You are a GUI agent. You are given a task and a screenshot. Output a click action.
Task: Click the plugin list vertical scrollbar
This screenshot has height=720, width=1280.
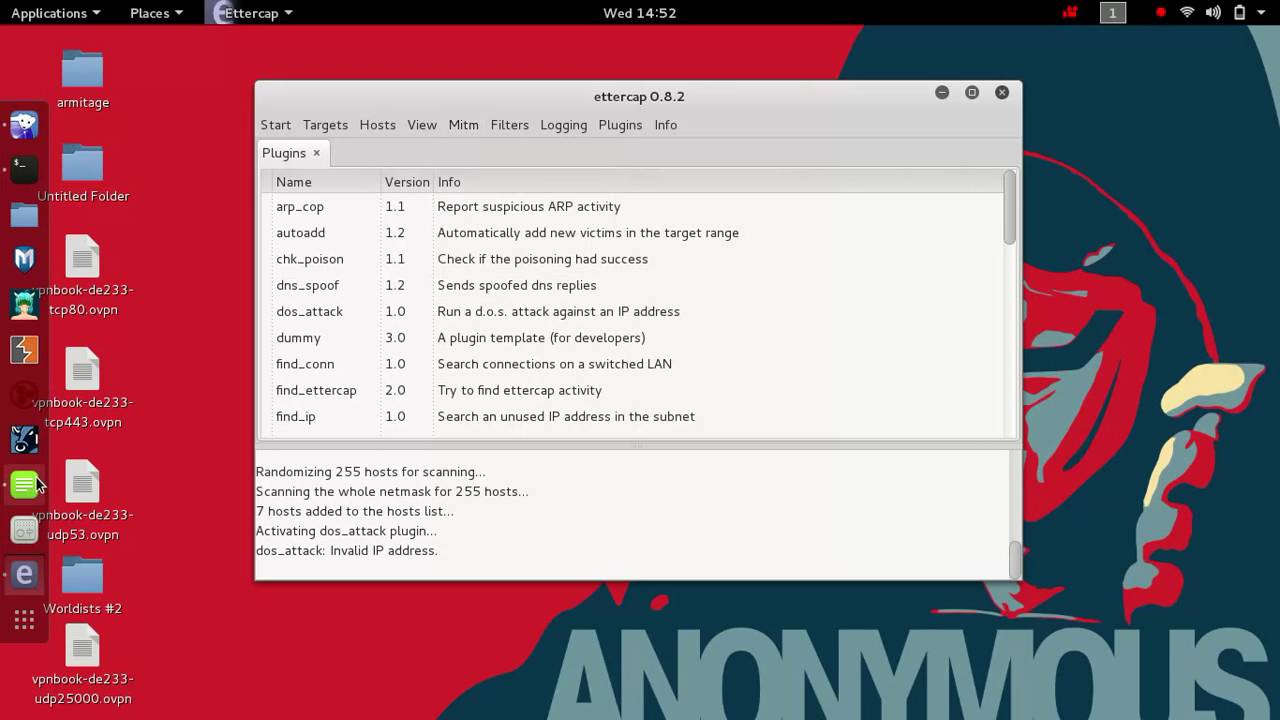(x=1010, y=207)
